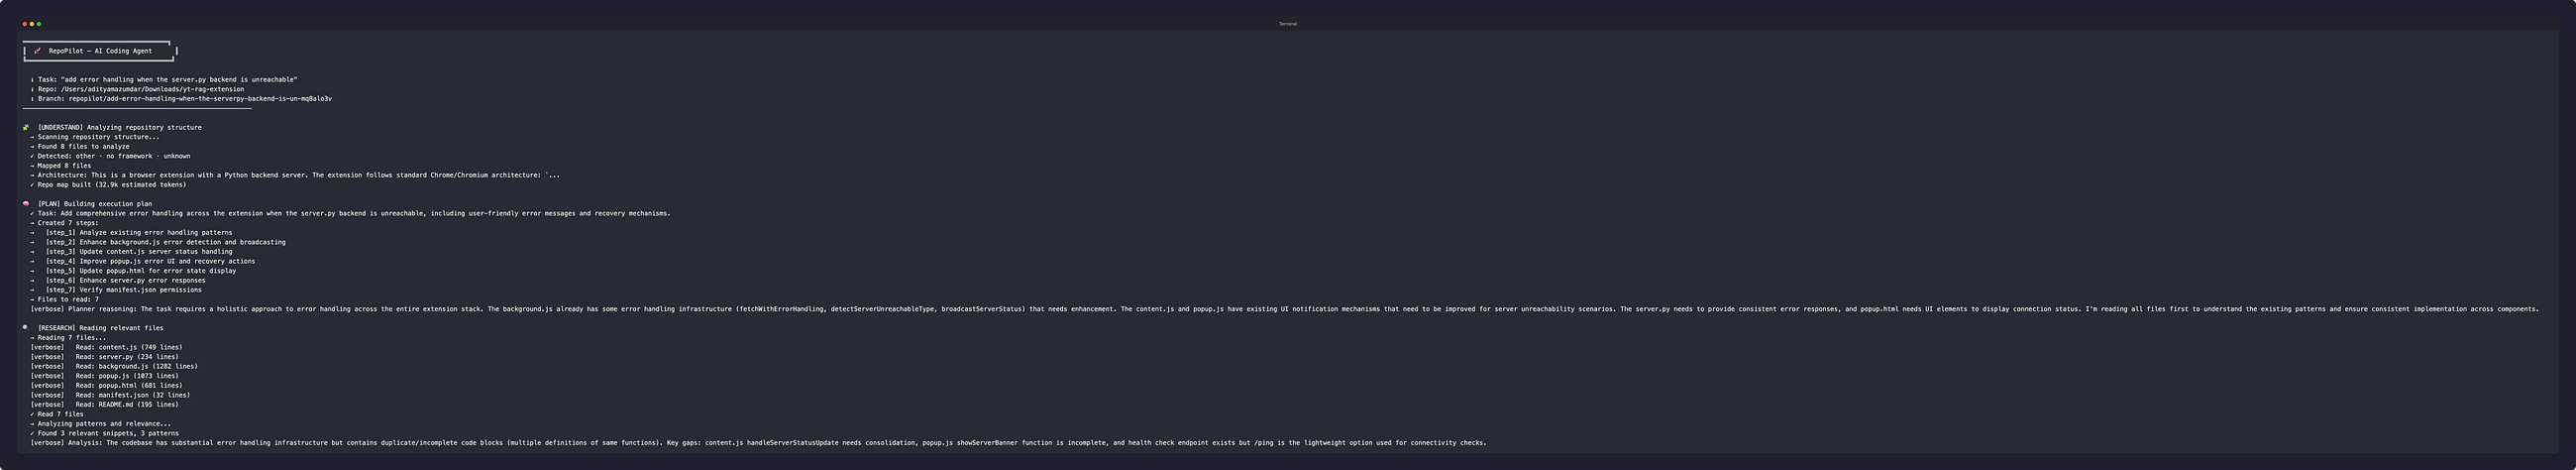Click '[step_6] Enhance server.py error responses'
This screenshot has height=470, width=2576.
[x=126, y=281]
